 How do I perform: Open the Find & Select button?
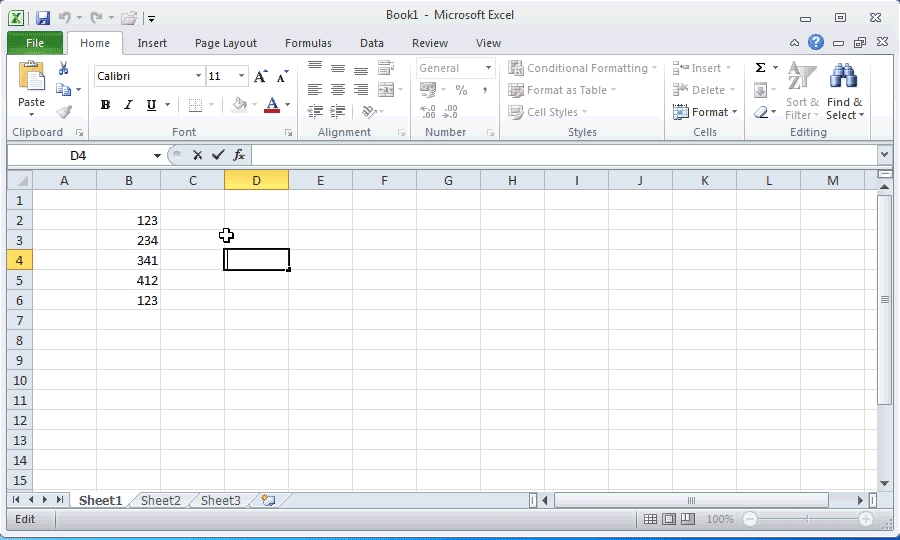[844, 95]
